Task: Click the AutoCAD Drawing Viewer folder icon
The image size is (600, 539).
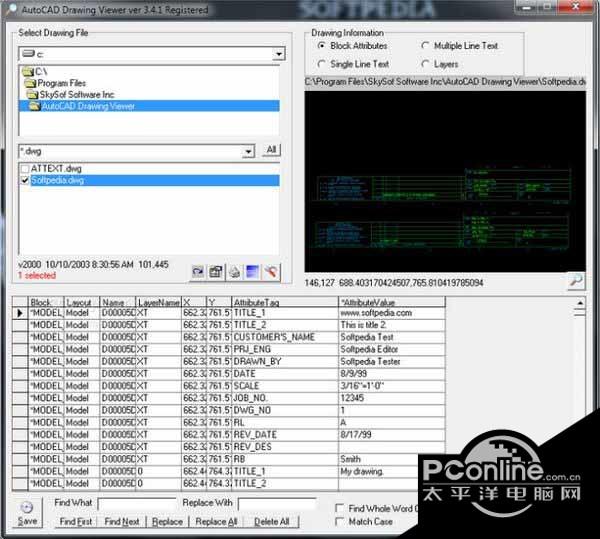Action: (34, 106)
